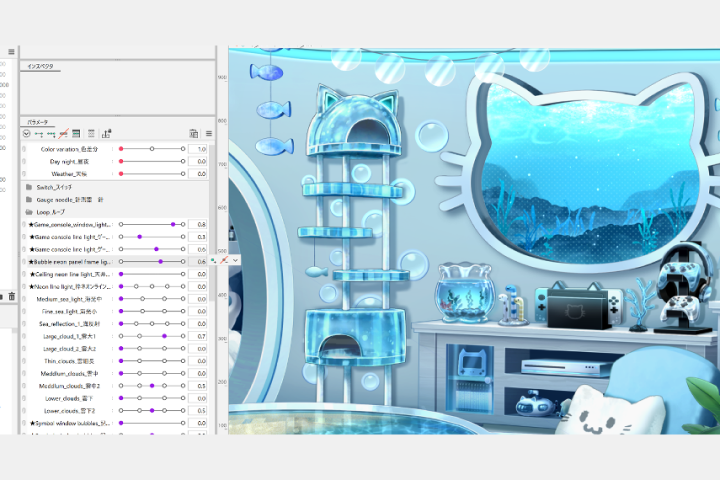This screenshot has width=720, height=480.
Task: Click the clipboard icon in parameter toolbar
Action: pyautogui.click(x=194, y=134)
